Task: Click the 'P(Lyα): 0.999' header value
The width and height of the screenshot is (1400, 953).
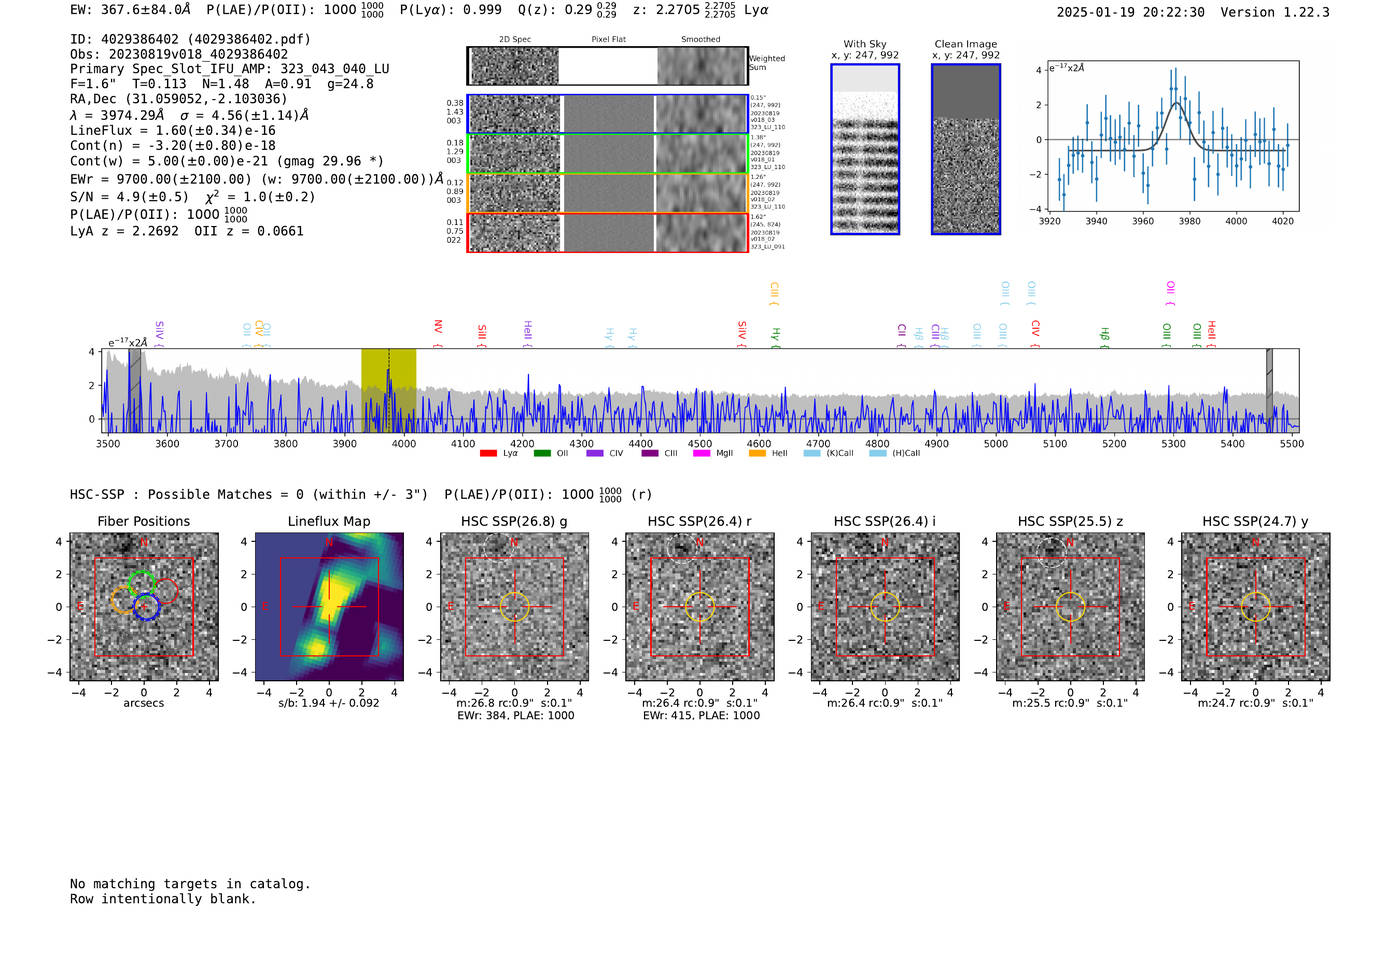Action: (x=451, y=10)
